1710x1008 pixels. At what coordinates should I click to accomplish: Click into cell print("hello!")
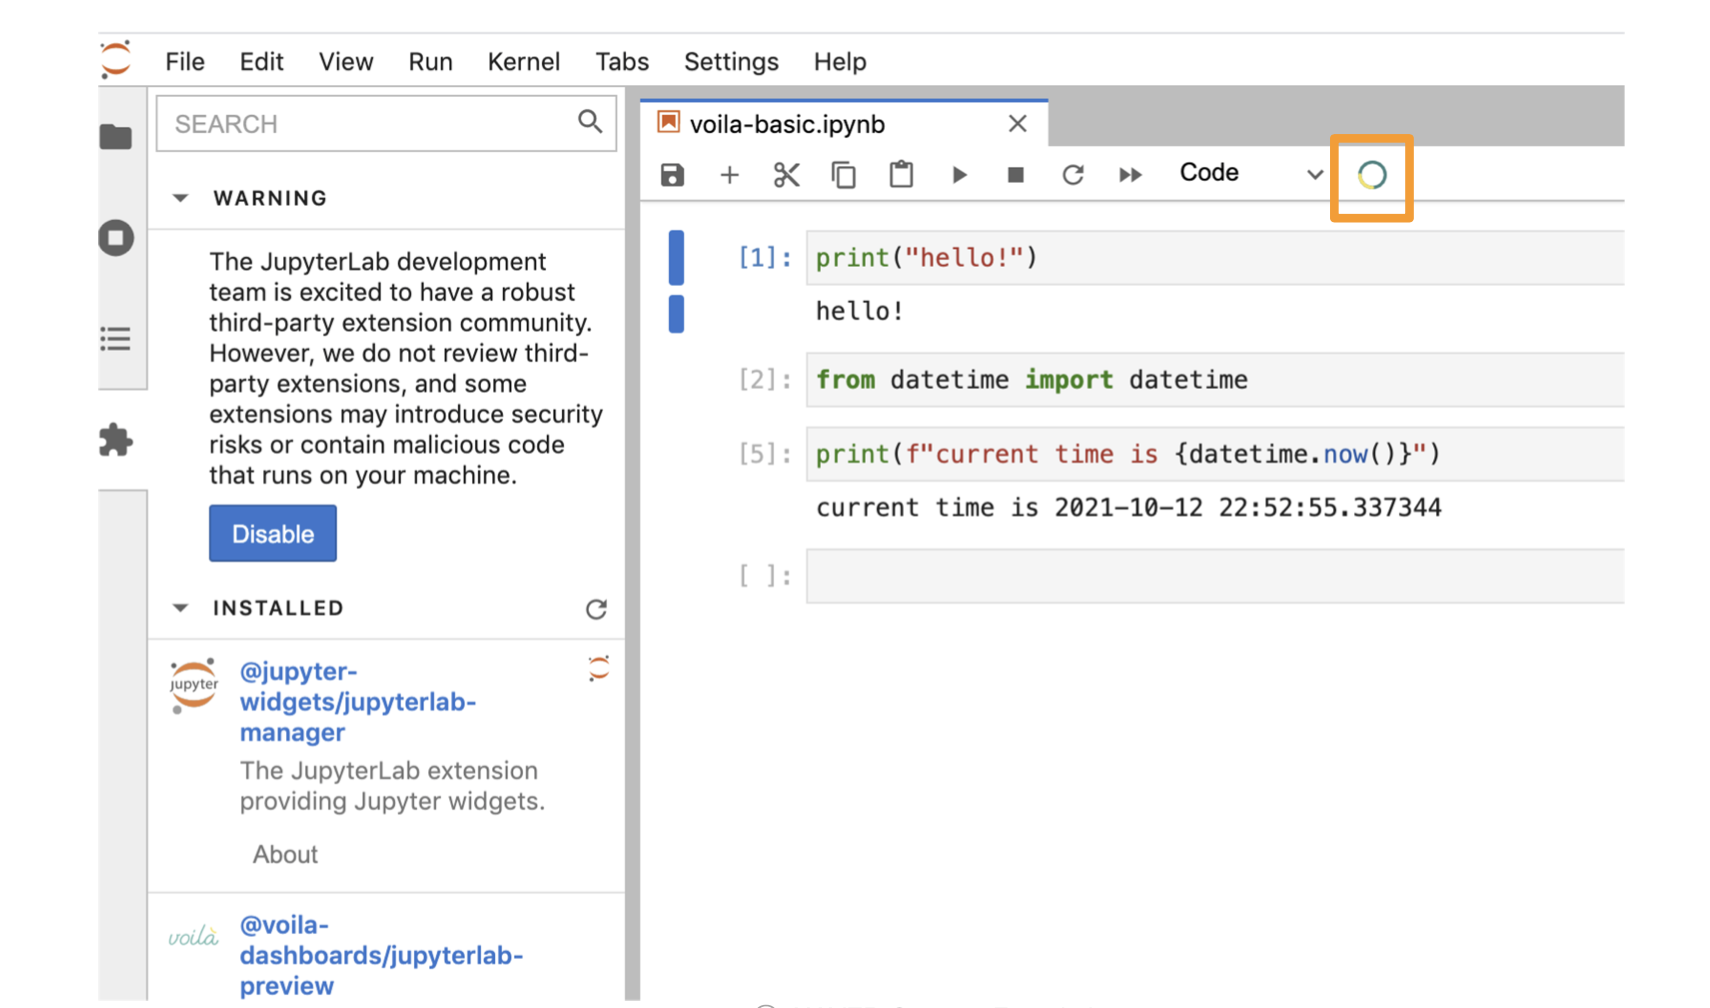tap(1215, 258)
